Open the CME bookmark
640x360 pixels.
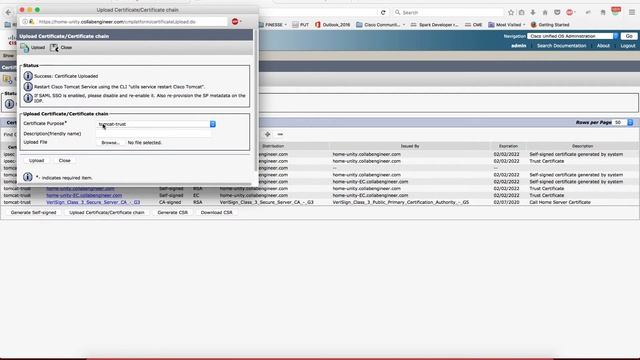[473, 25]
